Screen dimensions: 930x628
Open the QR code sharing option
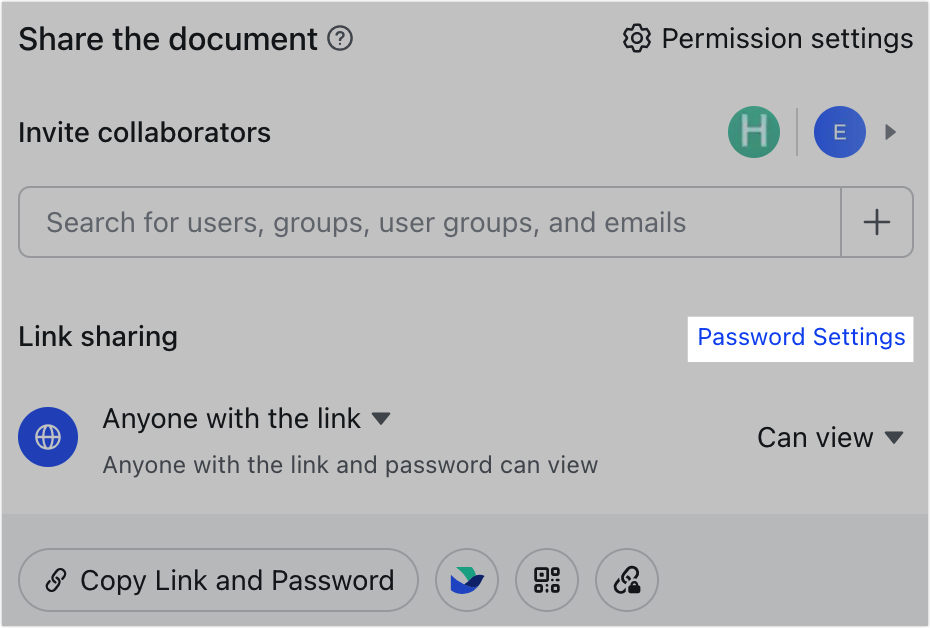[x=546, y=580]
